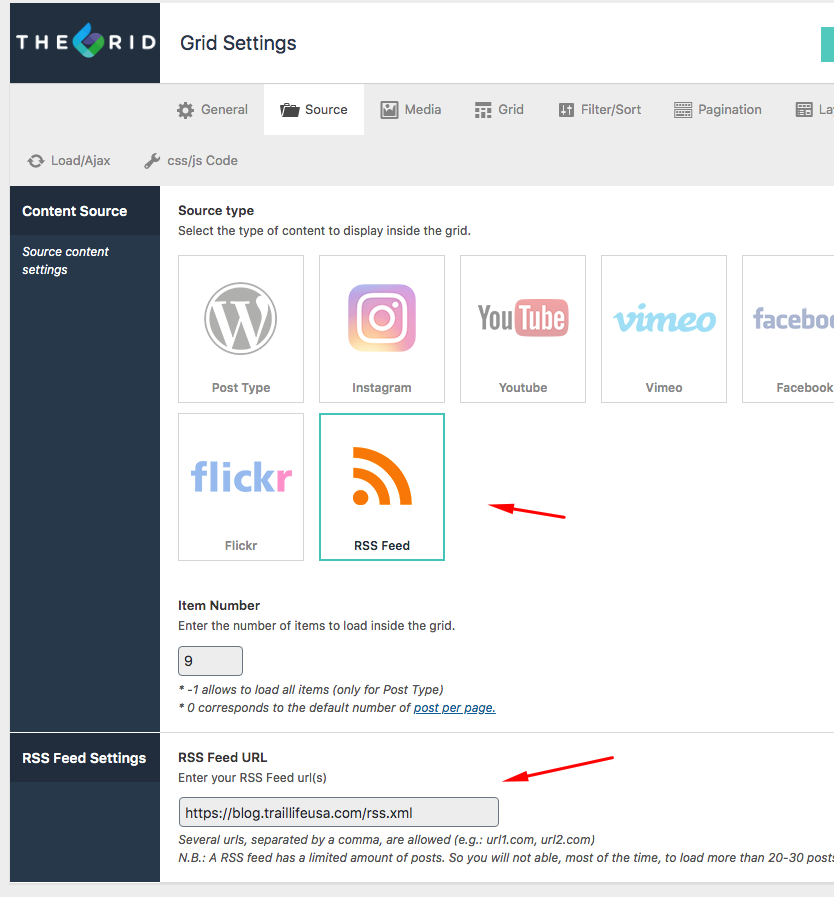Click the Pagination keyboard icon
834x897 pixels.
pyautogui.click(x=683, y=110)
